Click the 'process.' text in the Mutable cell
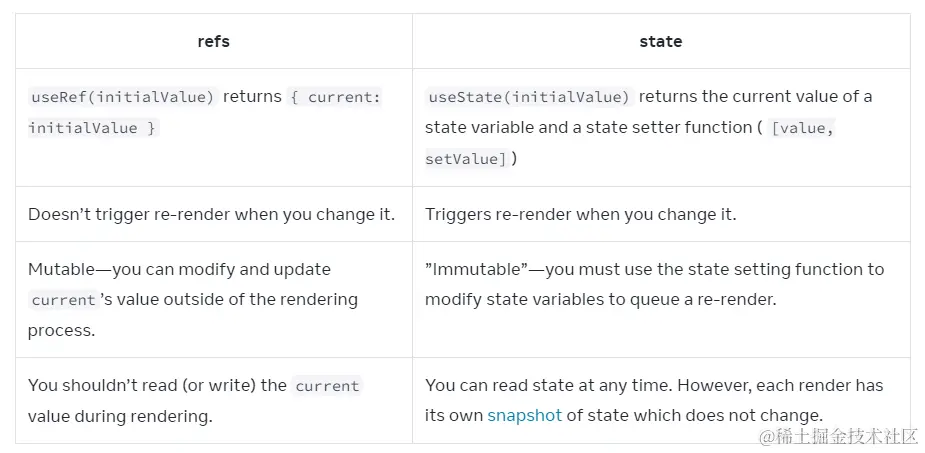The image size is (925, 453). click(x=61, y=330)
